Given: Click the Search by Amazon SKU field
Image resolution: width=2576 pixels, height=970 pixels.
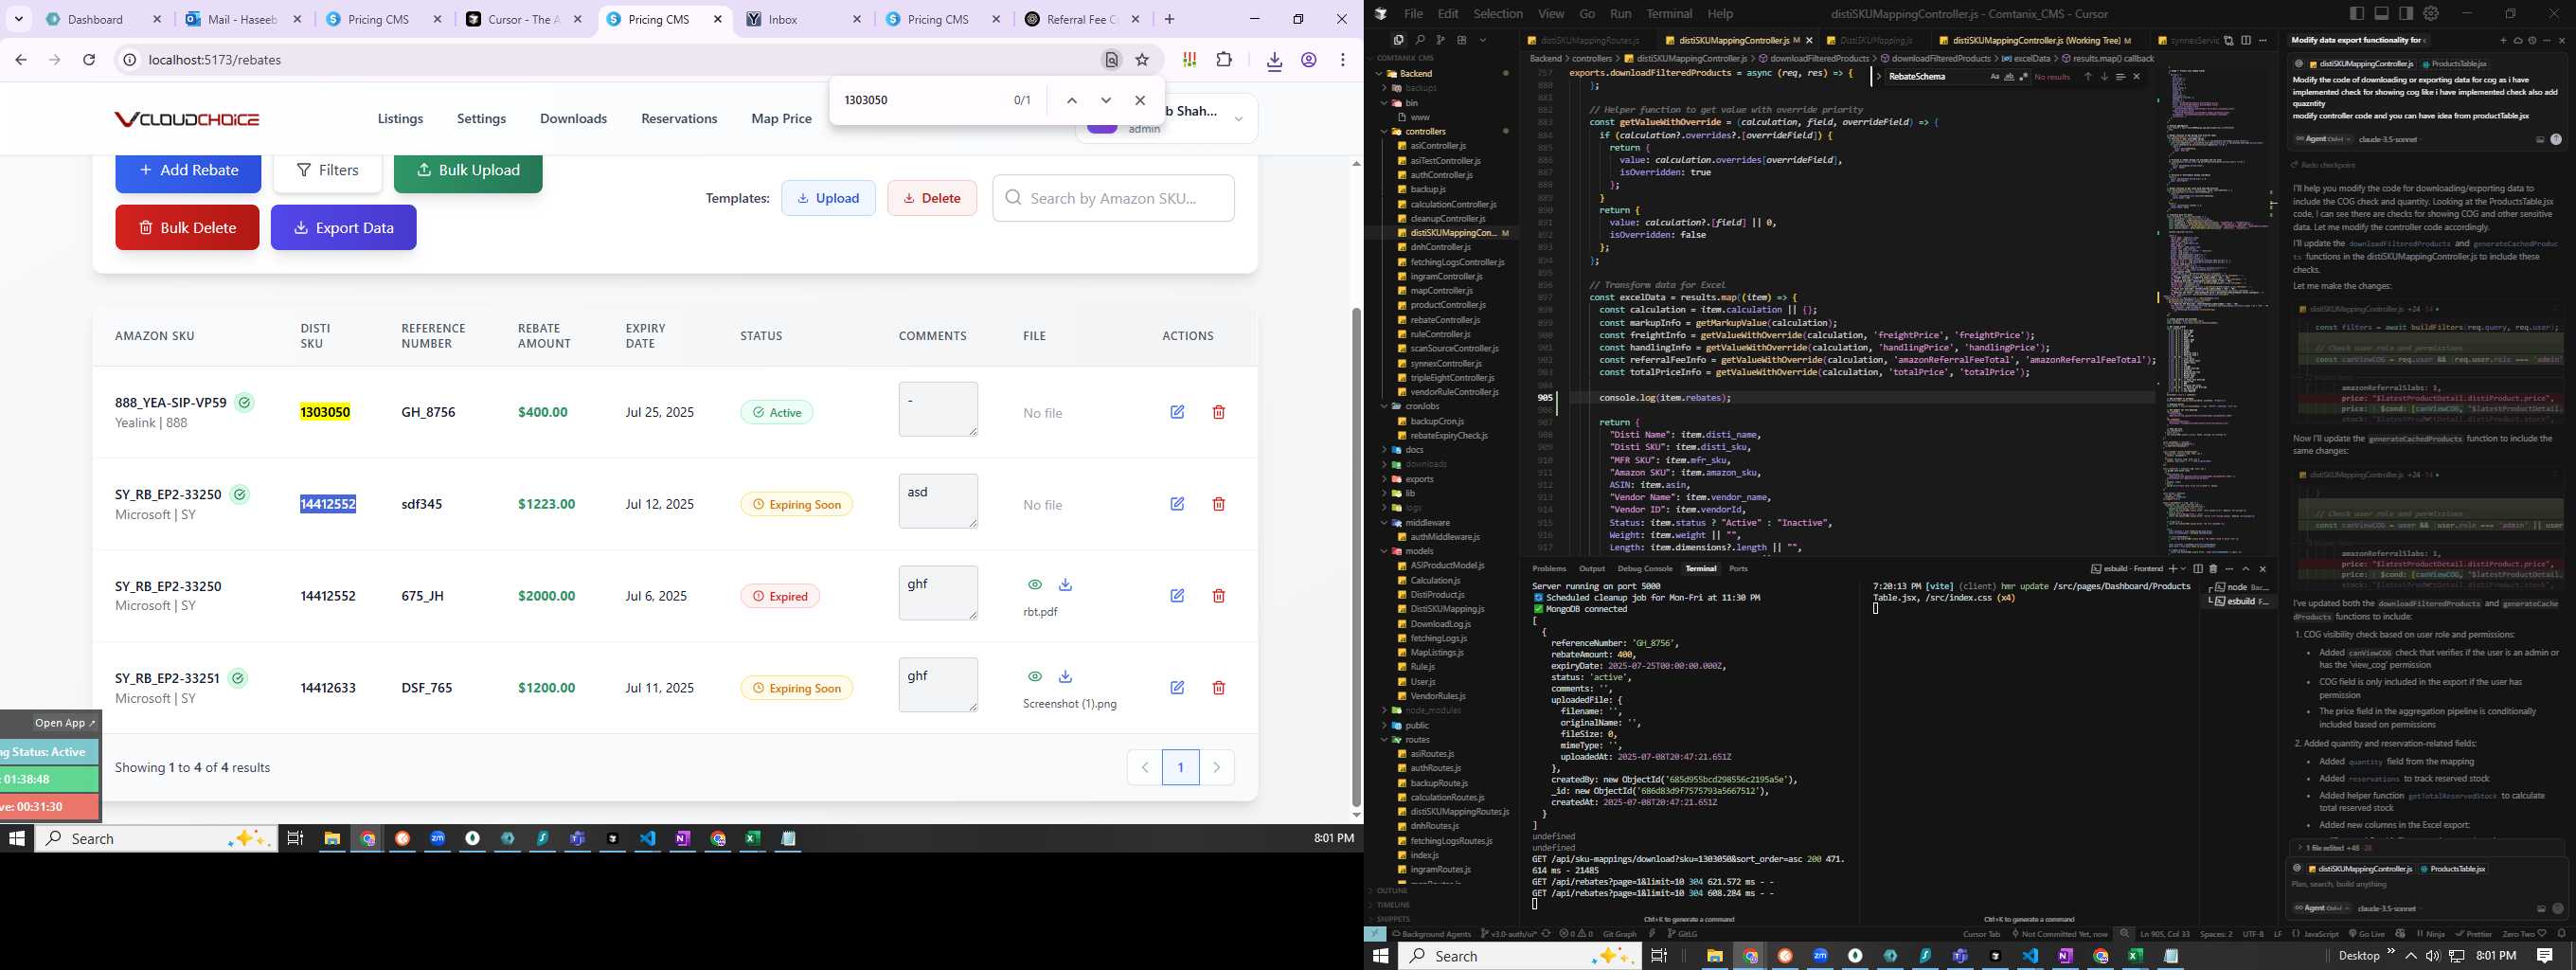Looking at the screenshot, I should tap(1113, 198).
